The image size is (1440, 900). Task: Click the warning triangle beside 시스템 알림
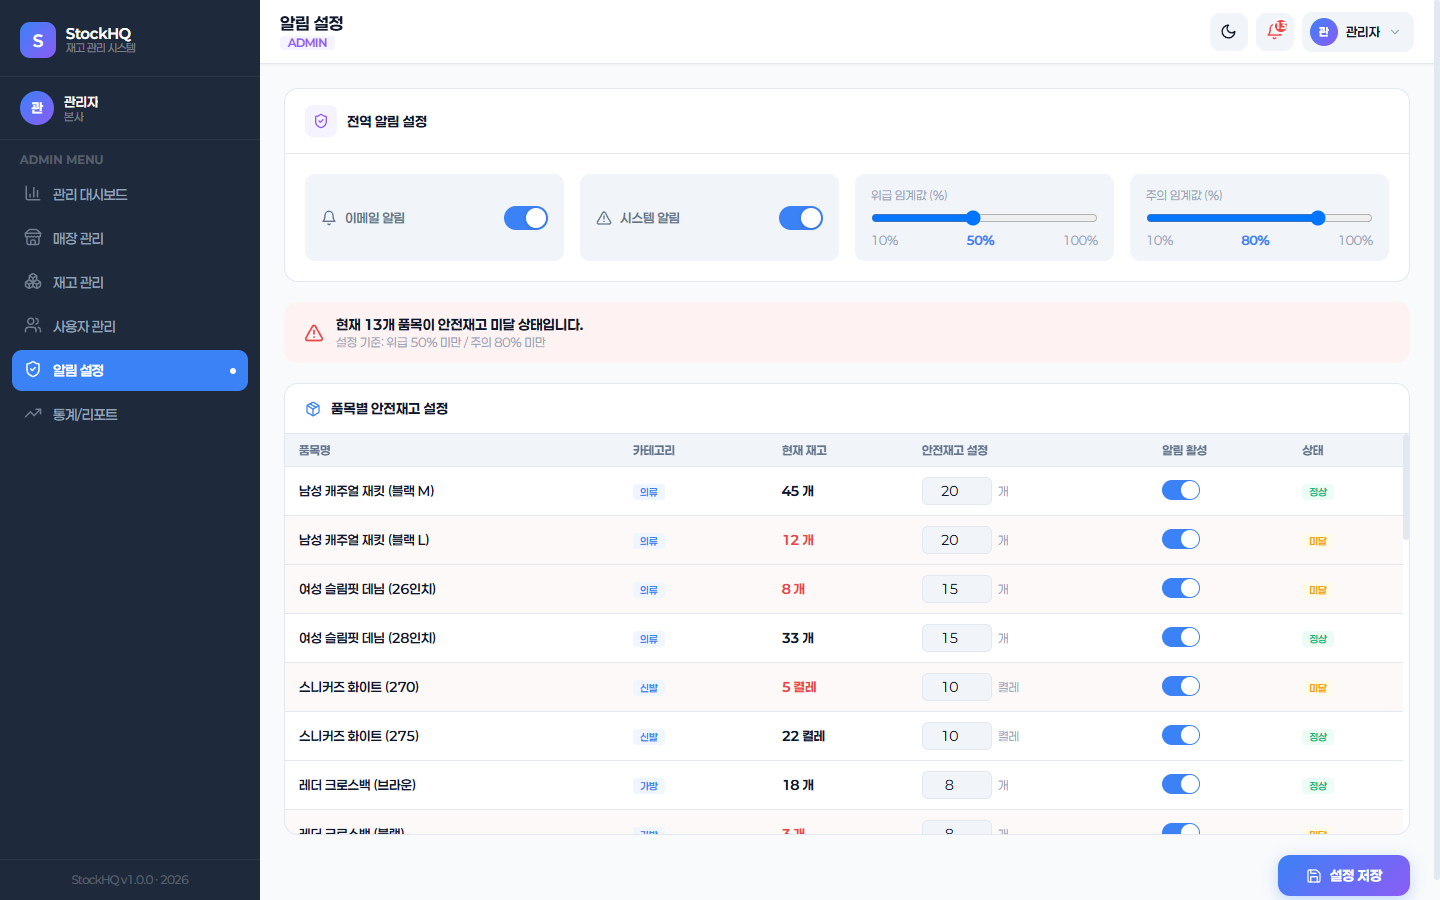tap(604, 218)
